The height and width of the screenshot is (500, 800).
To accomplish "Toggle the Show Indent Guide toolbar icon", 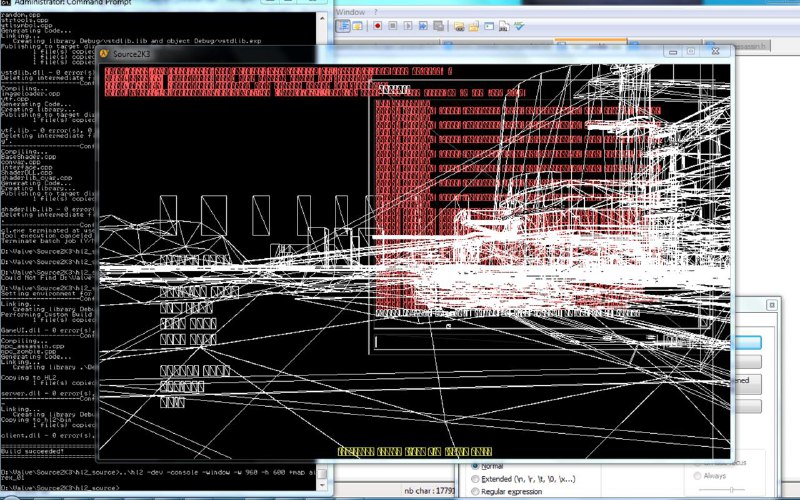I will click(342, 26).
